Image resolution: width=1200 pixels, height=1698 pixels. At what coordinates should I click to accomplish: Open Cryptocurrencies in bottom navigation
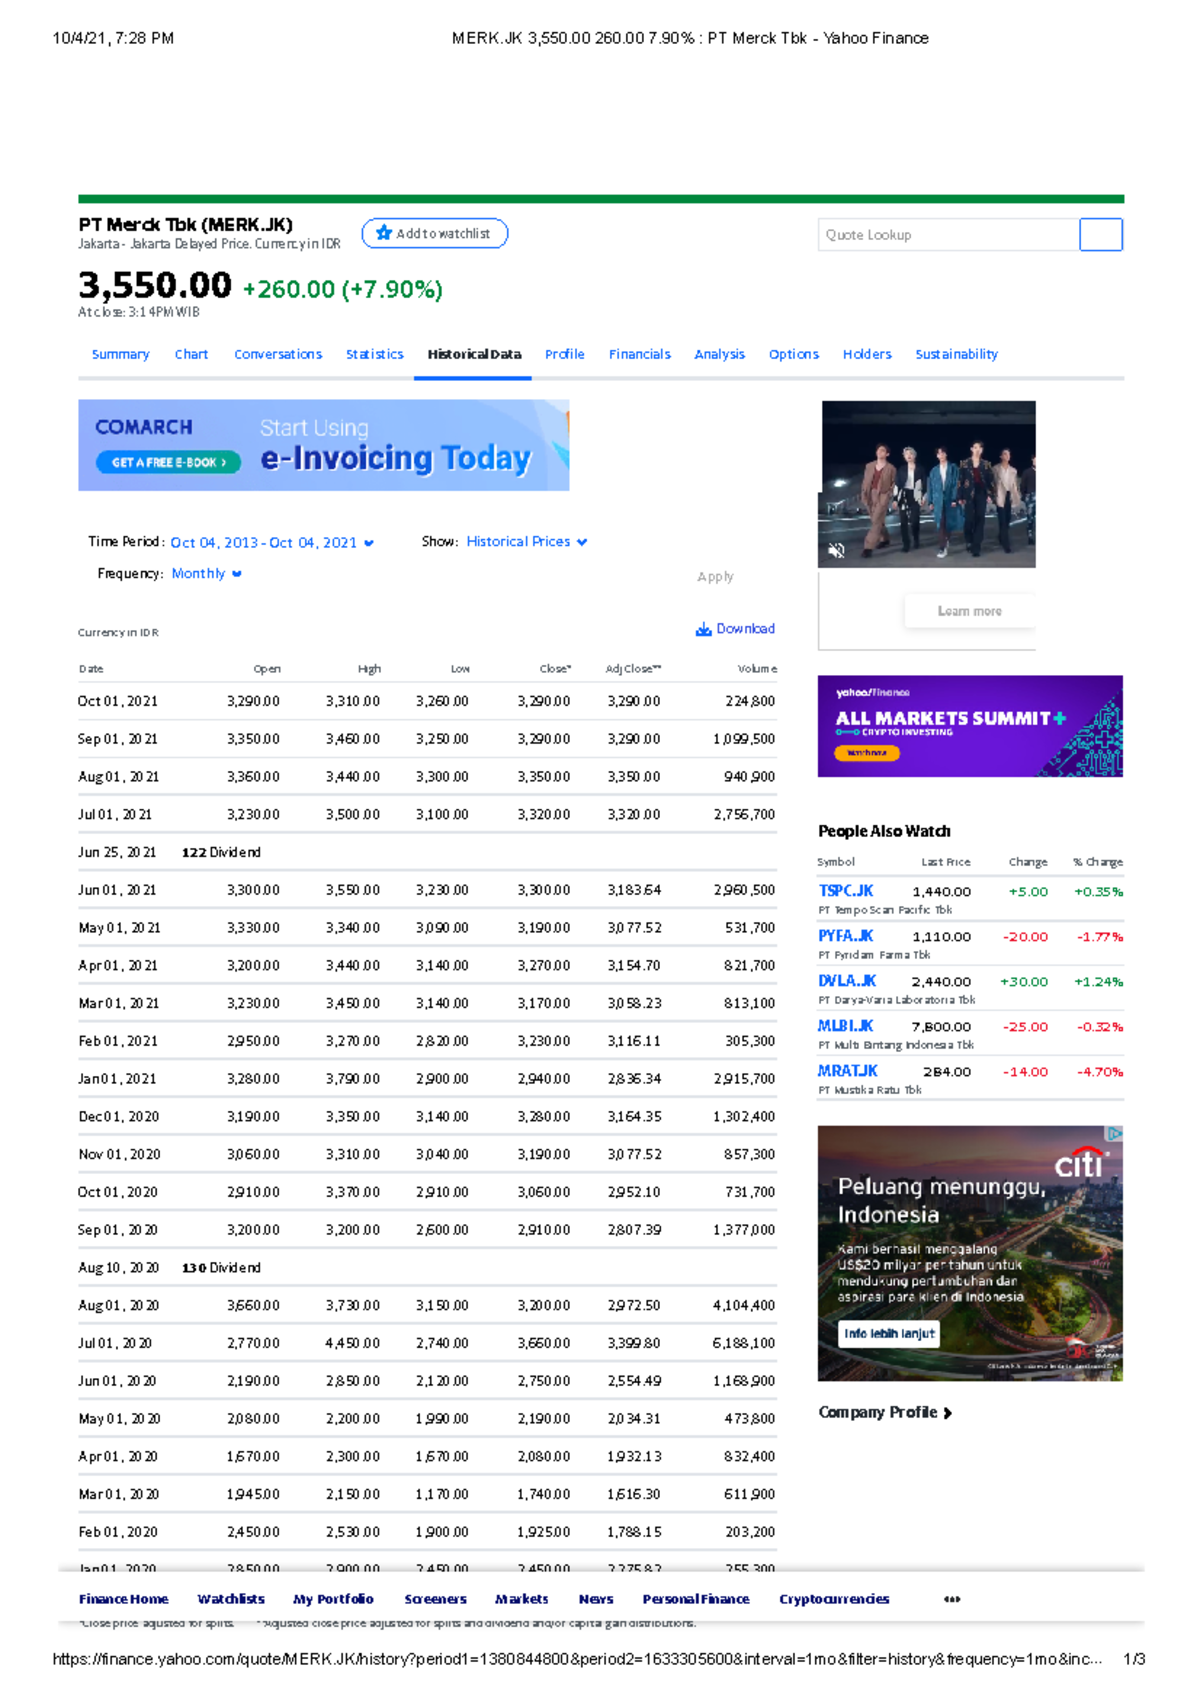[834, 1599]
